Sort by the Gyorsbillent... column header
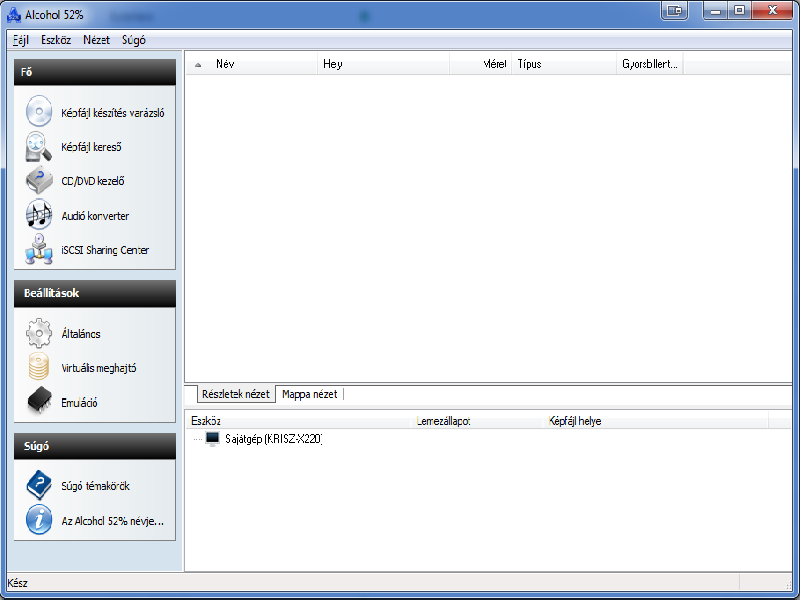This screenshot has width=800, height=600. pyautogui.click(x=649, y=64)
